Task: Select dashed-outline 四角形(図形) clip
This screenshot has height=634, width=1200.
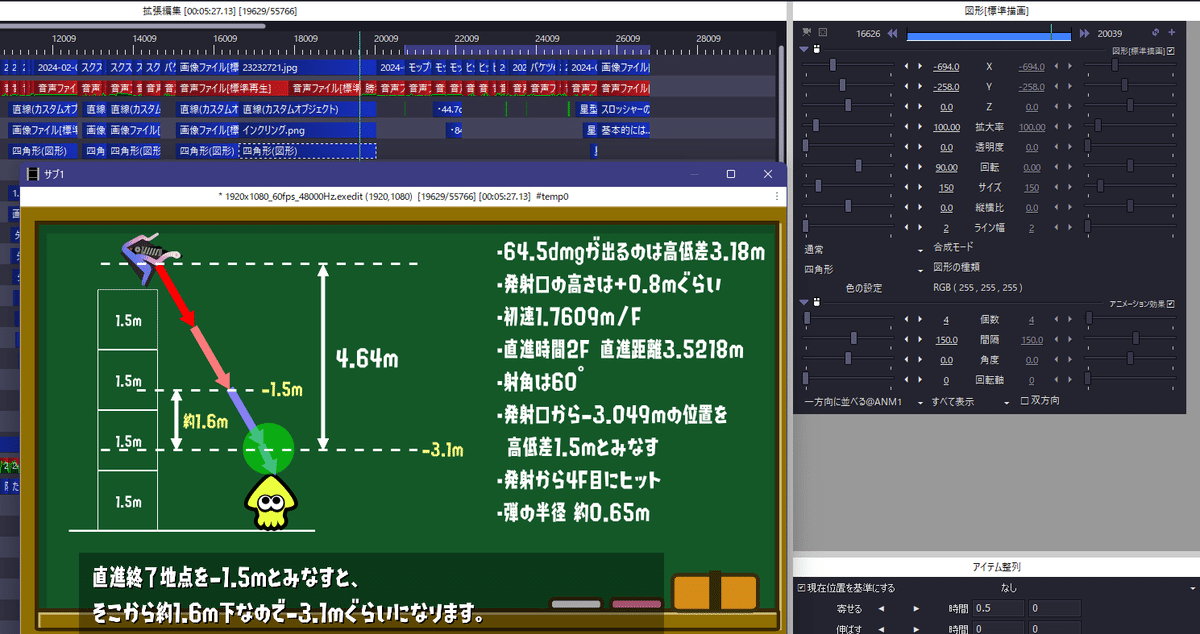Action: tap(308, 151)
